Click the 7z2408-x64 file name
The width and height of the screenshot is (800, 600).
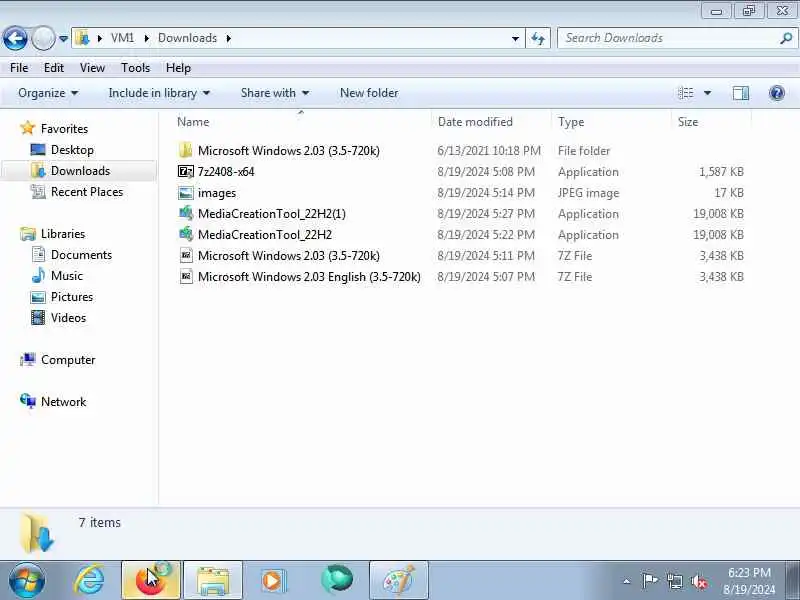[x=226, y=171]
